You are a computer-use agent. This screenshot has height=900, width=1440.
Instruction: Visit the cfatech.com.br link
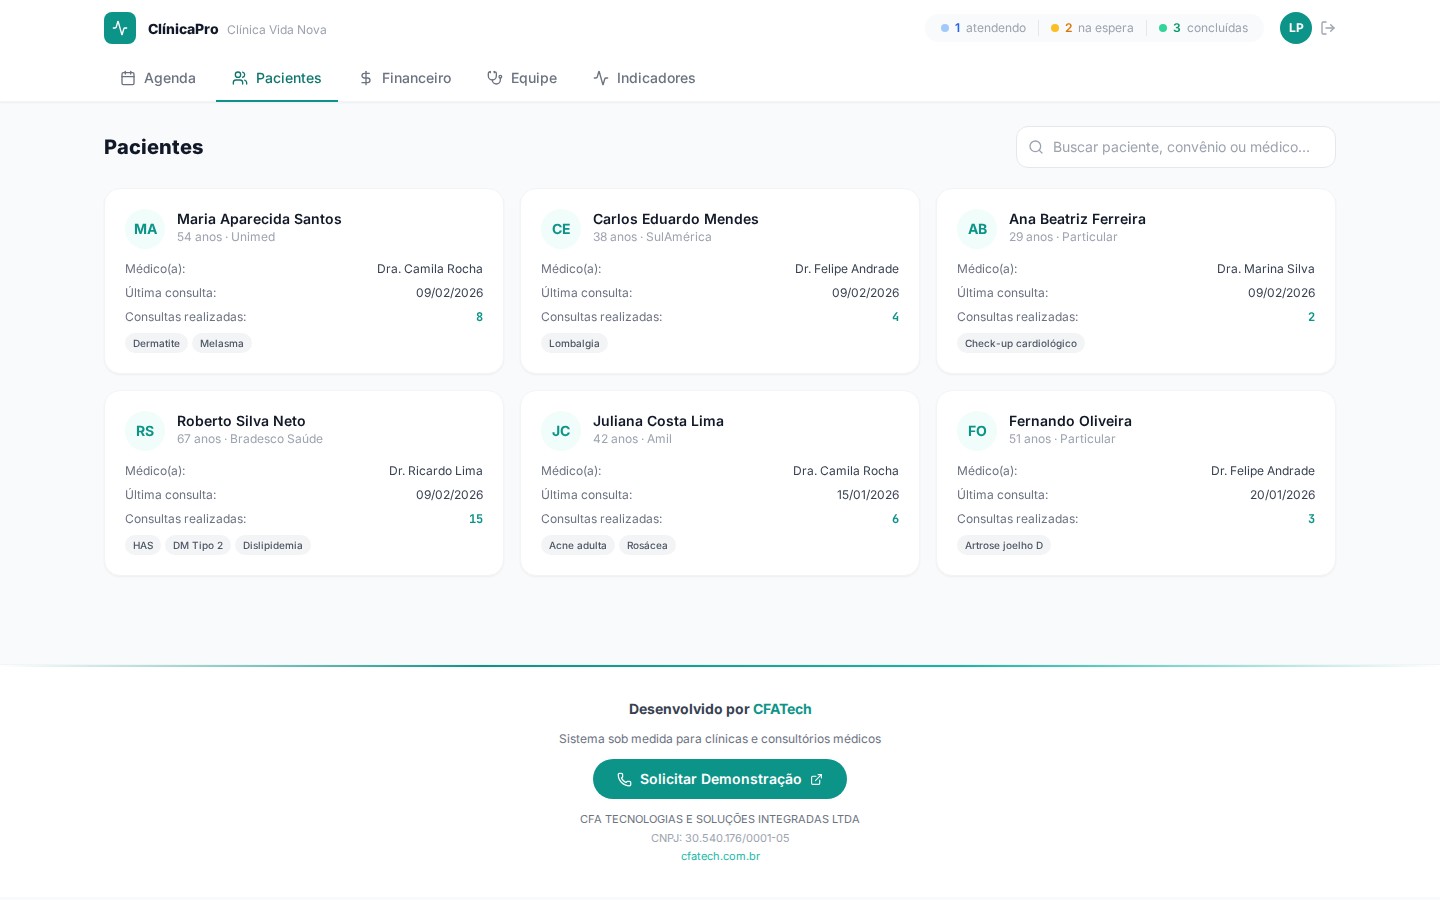tap(720, 856)
